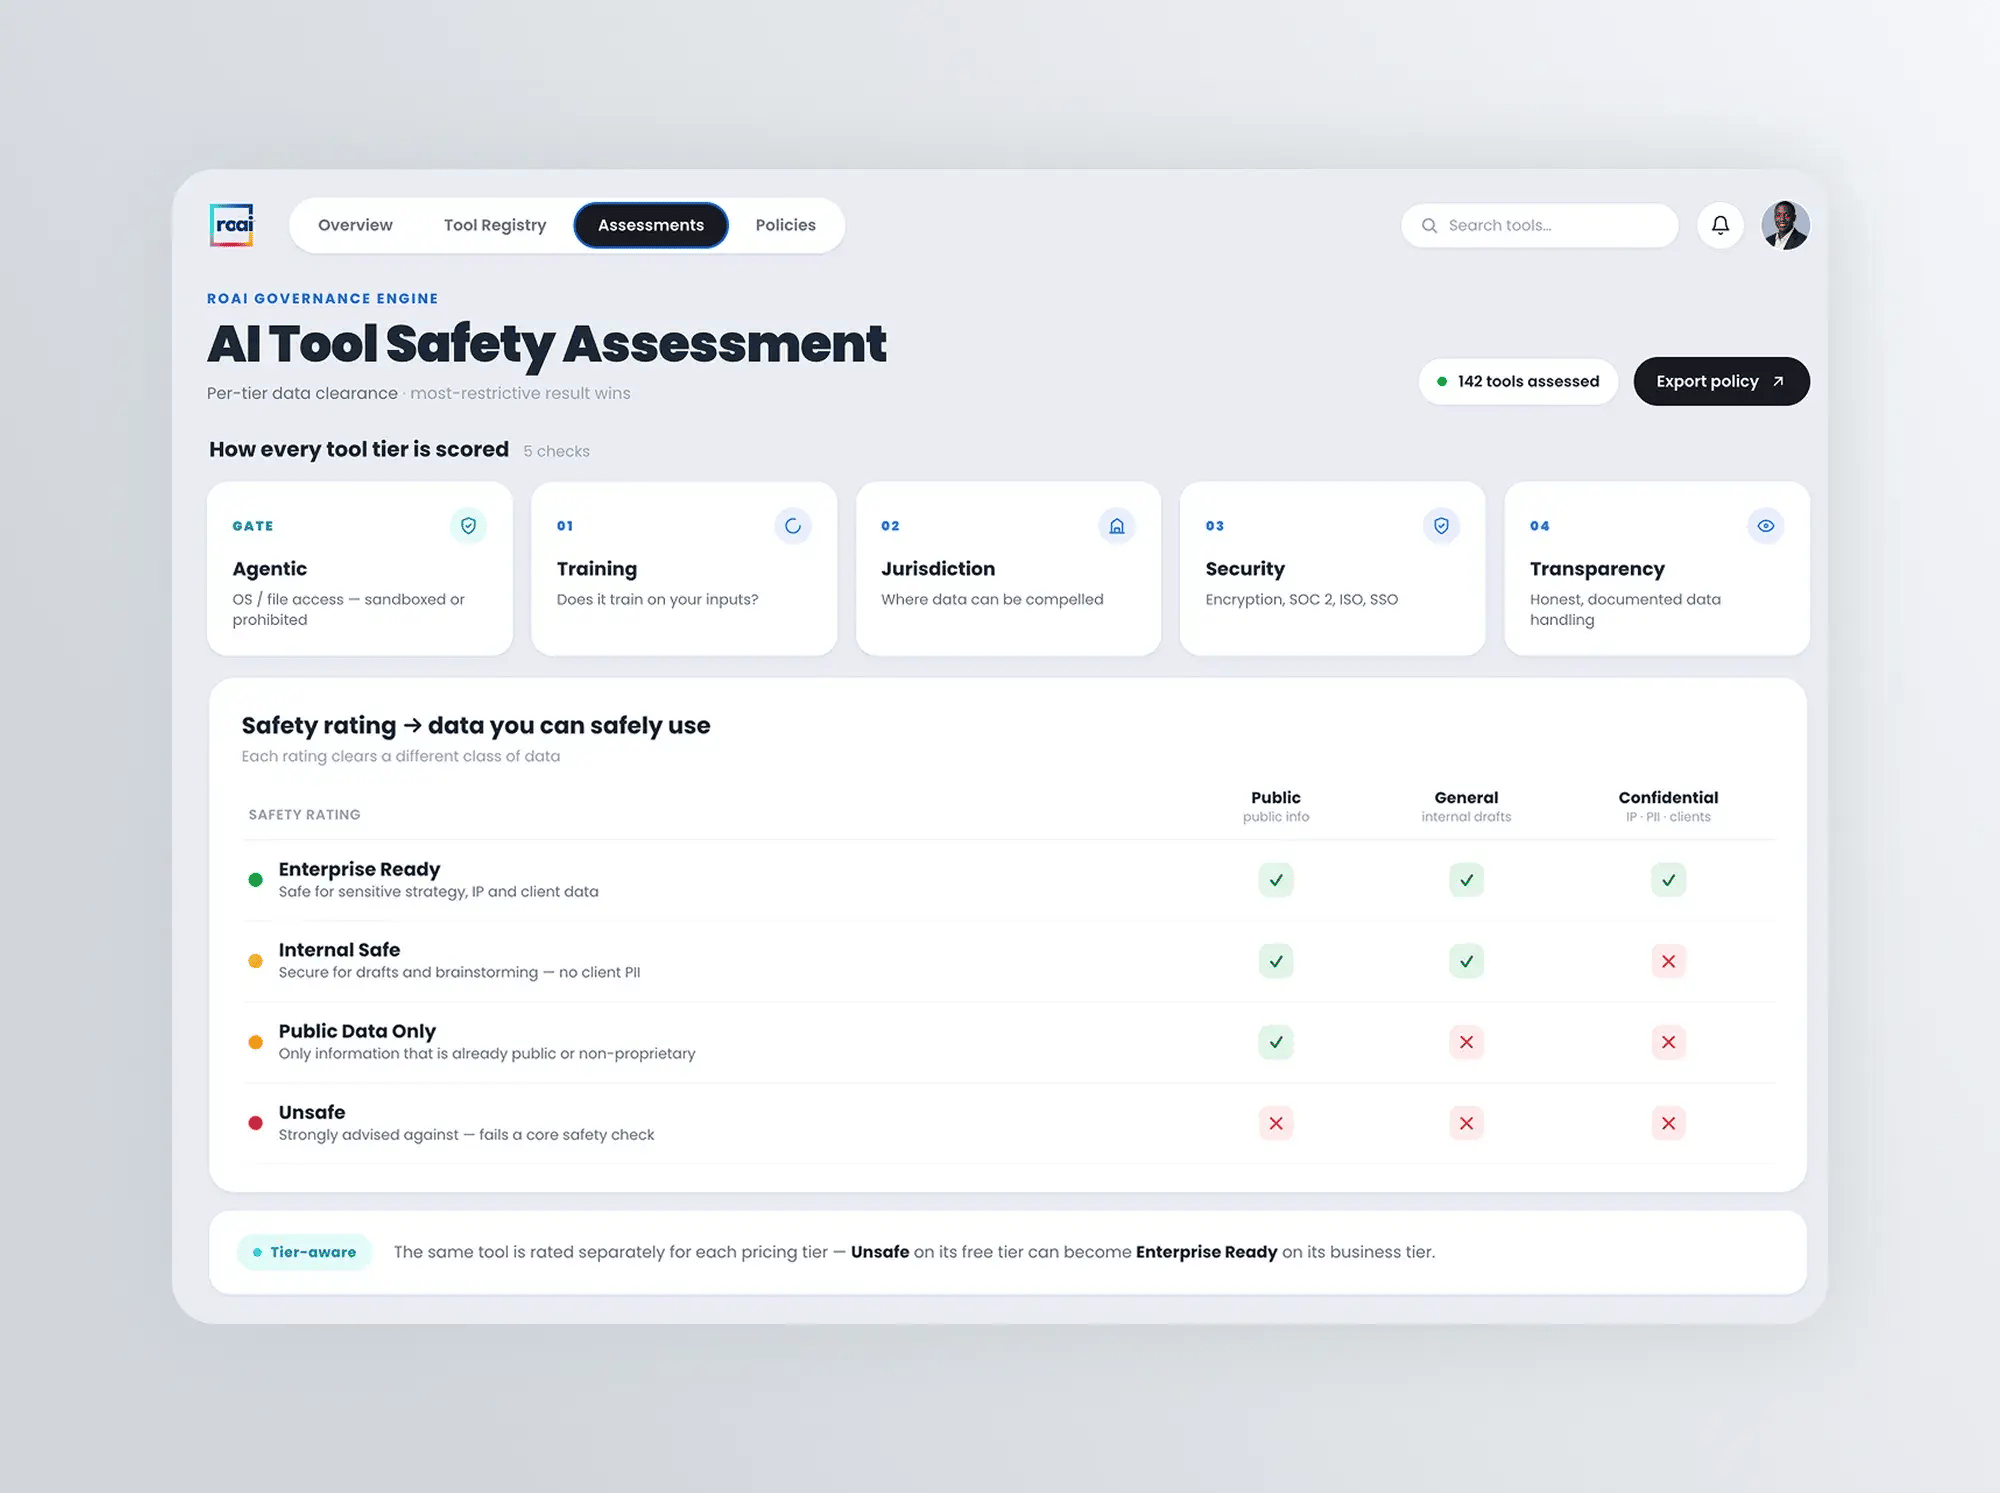The width and height of the screenshot is (2000, 1493).
Task: Click the Security shield icon
Action: [1441, 526]
